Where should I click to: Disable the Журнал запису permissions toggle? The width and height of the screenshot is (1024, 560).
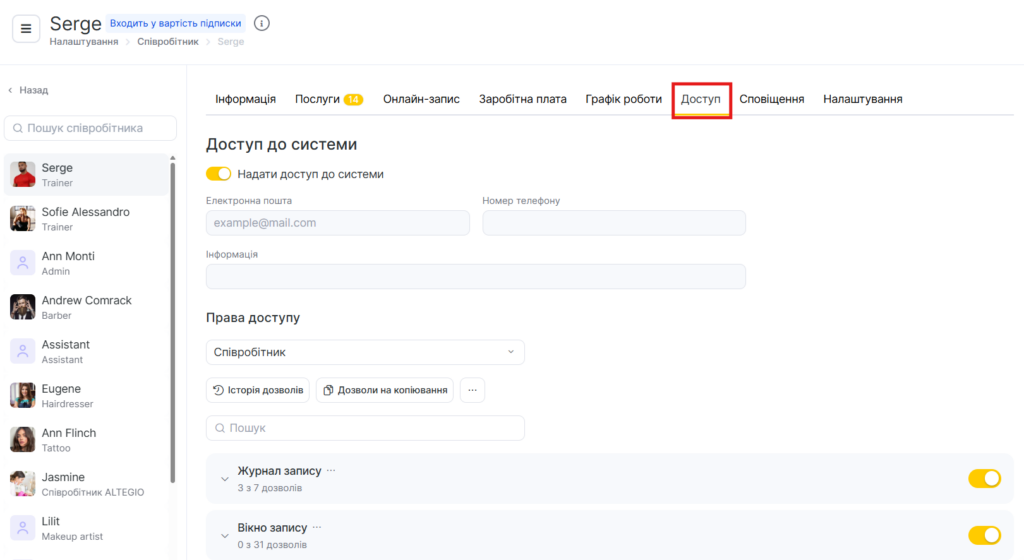[x=984, y=478]
